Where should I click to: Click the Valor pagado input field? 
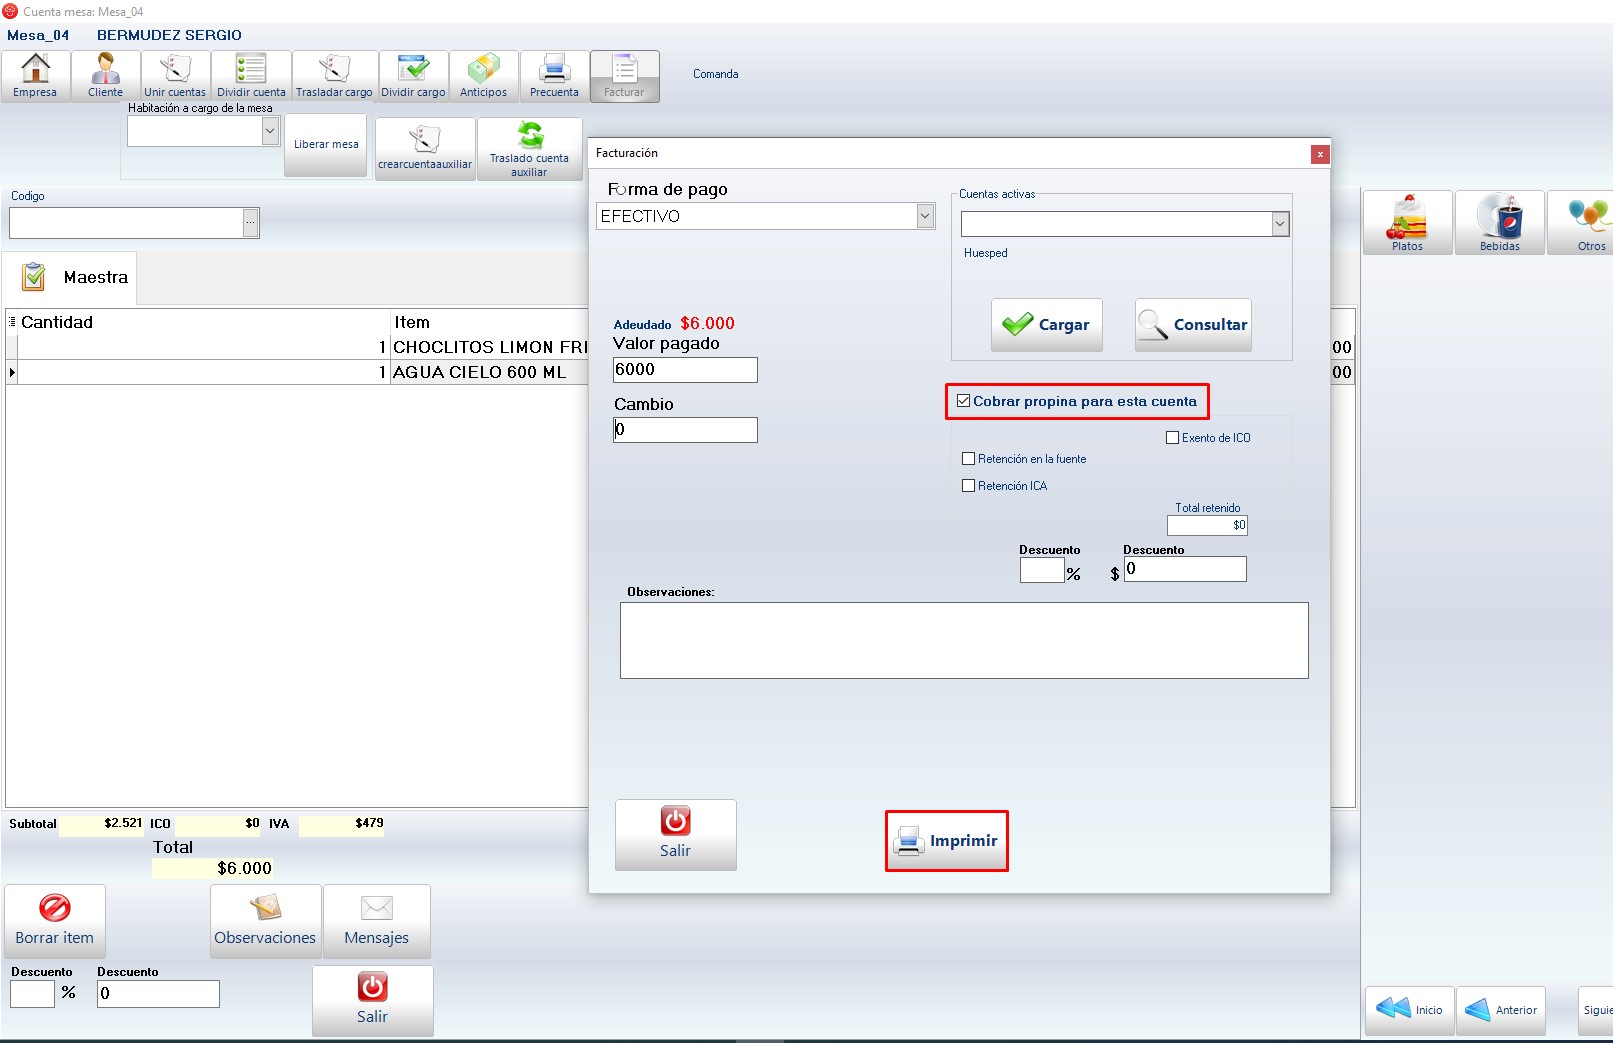pos(685,370)
